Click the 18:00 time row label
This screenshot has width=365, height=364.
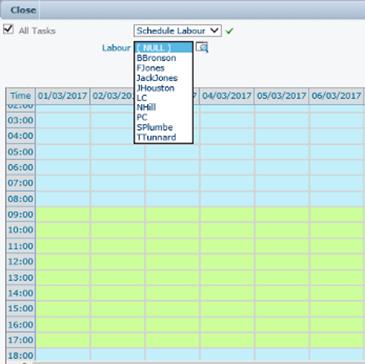[x=21, y=356]
